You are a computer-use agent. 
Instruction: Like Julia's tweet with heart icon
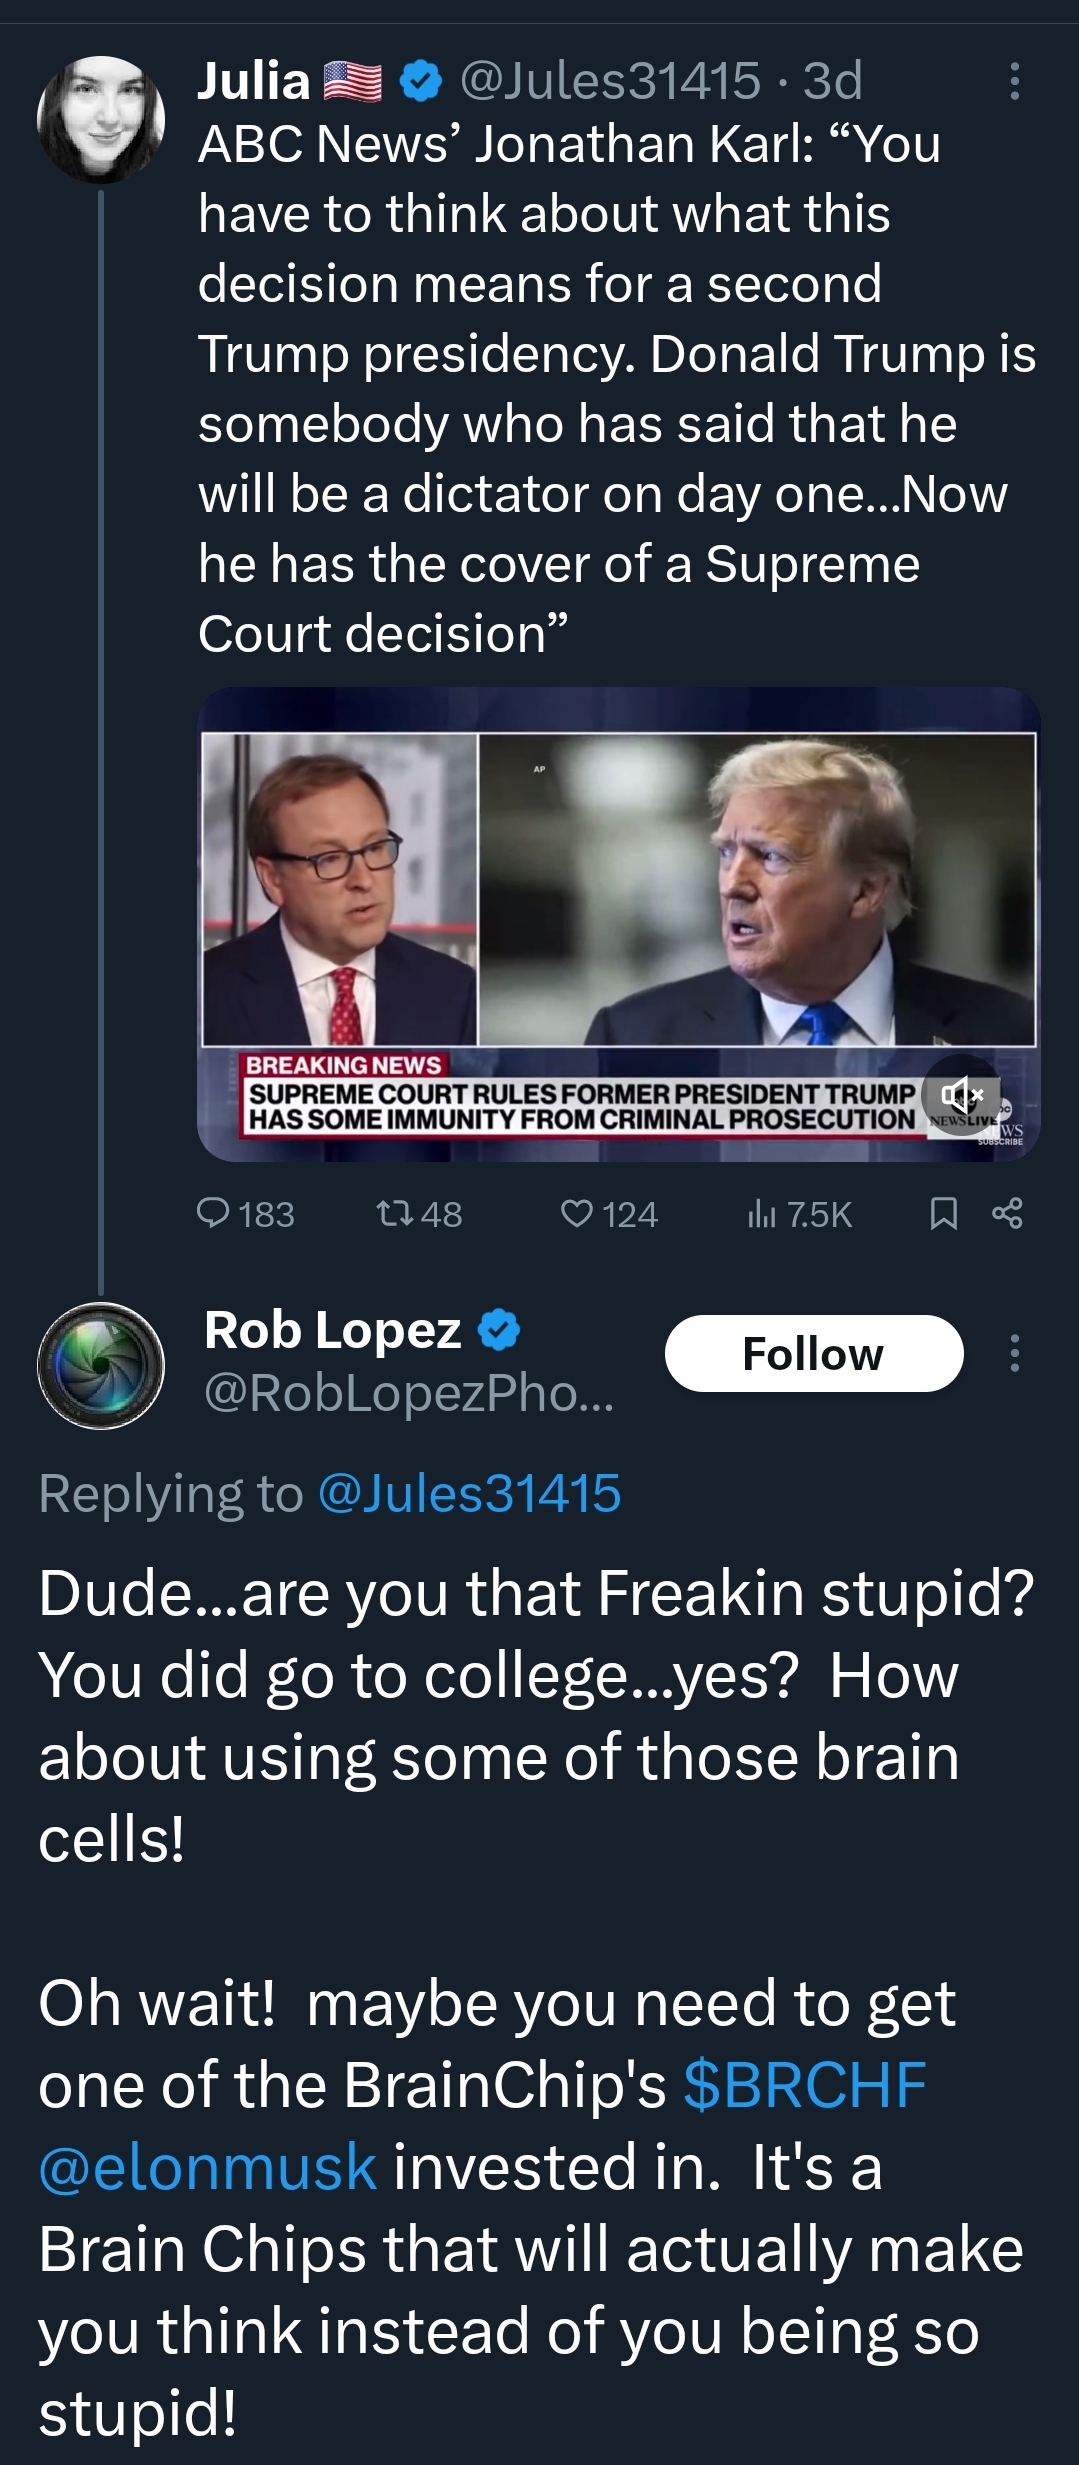pos(577,1214)
